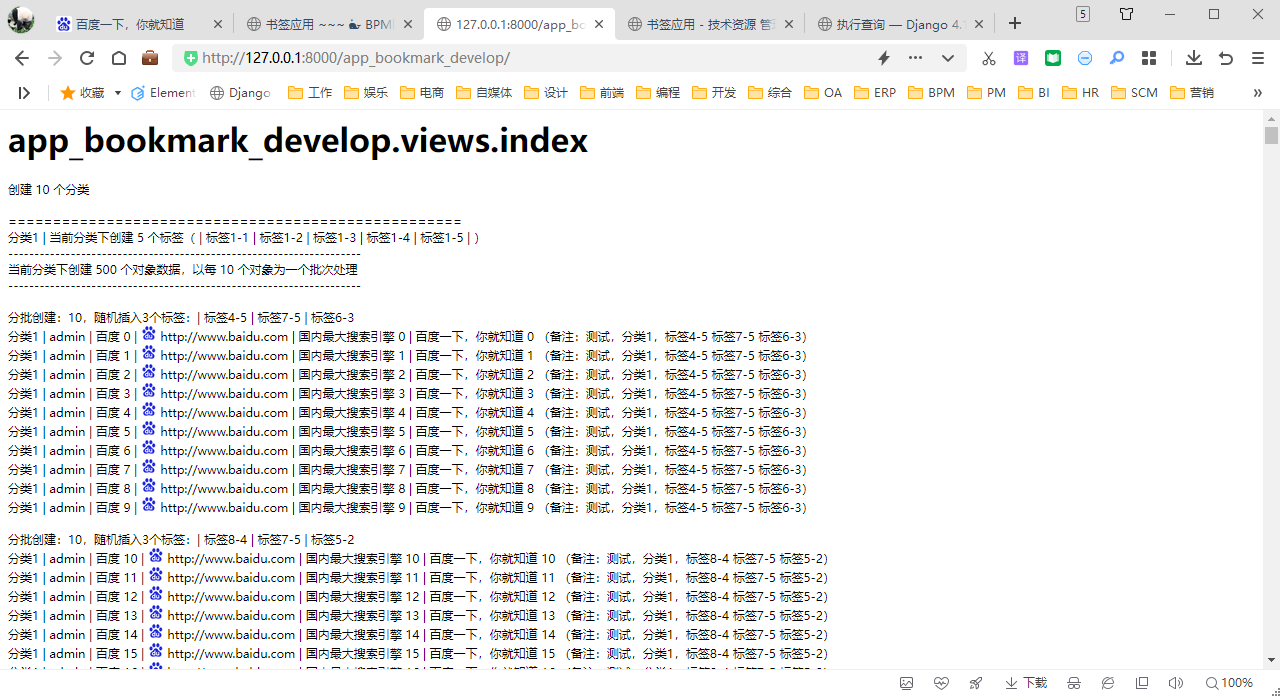Click the panda profile avatar
The width and height of the screenshot is (1280, 696).
(21, 20)
